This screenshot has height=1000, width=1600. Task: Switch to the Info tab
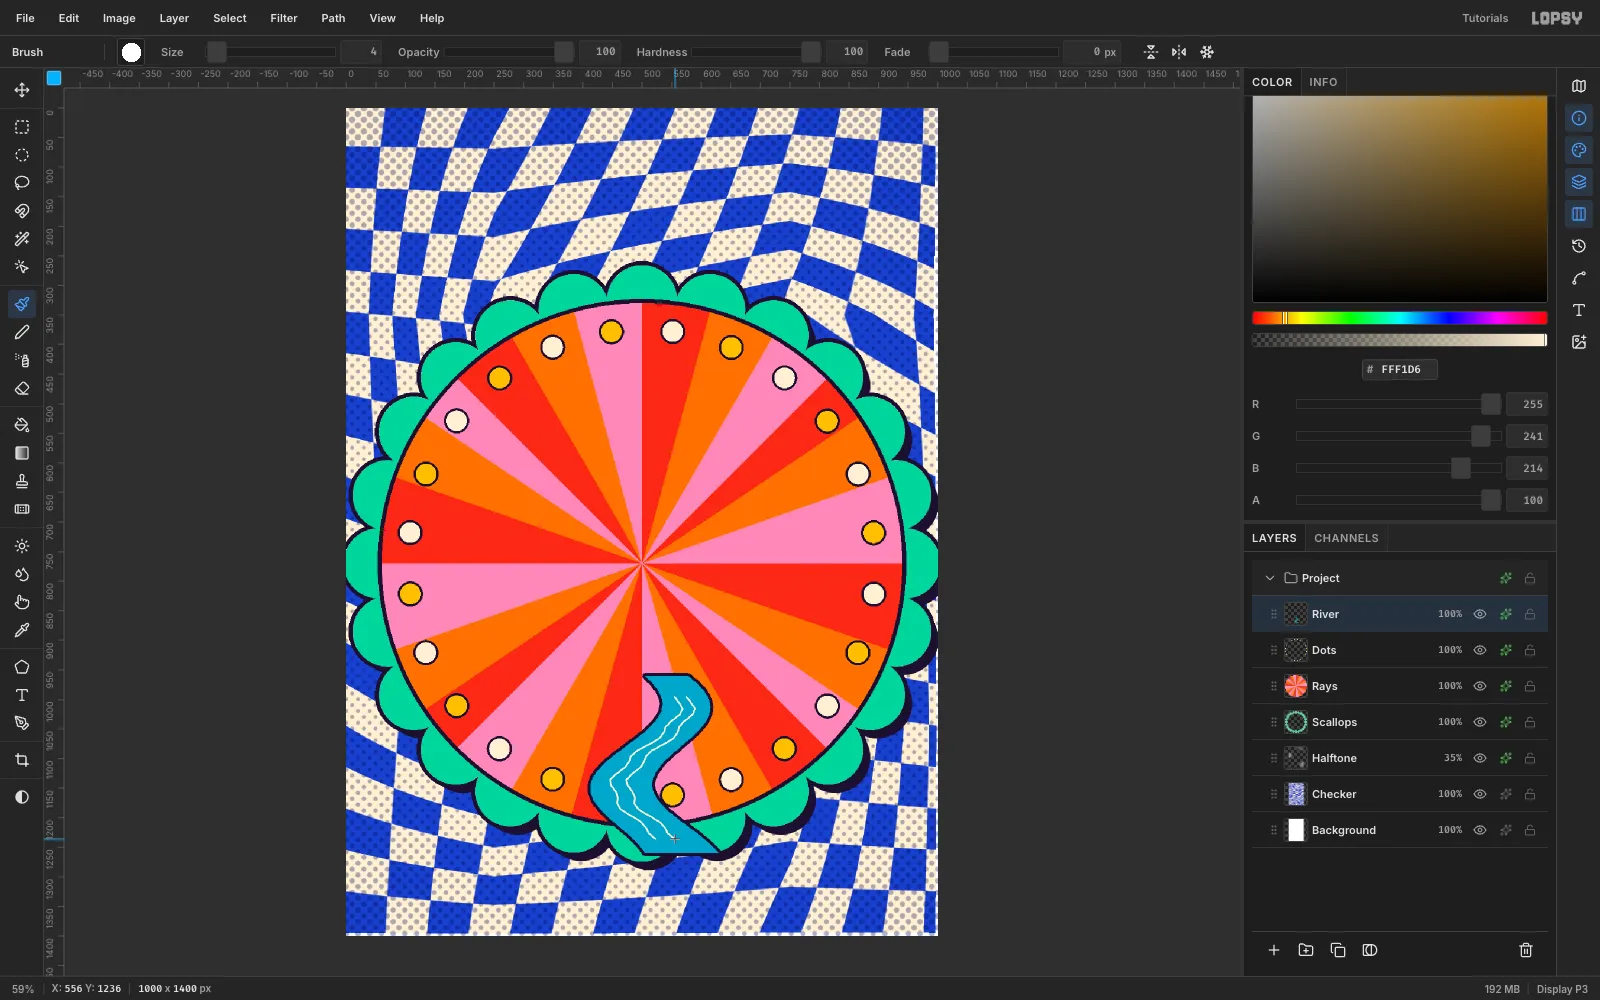[1323, 82]
